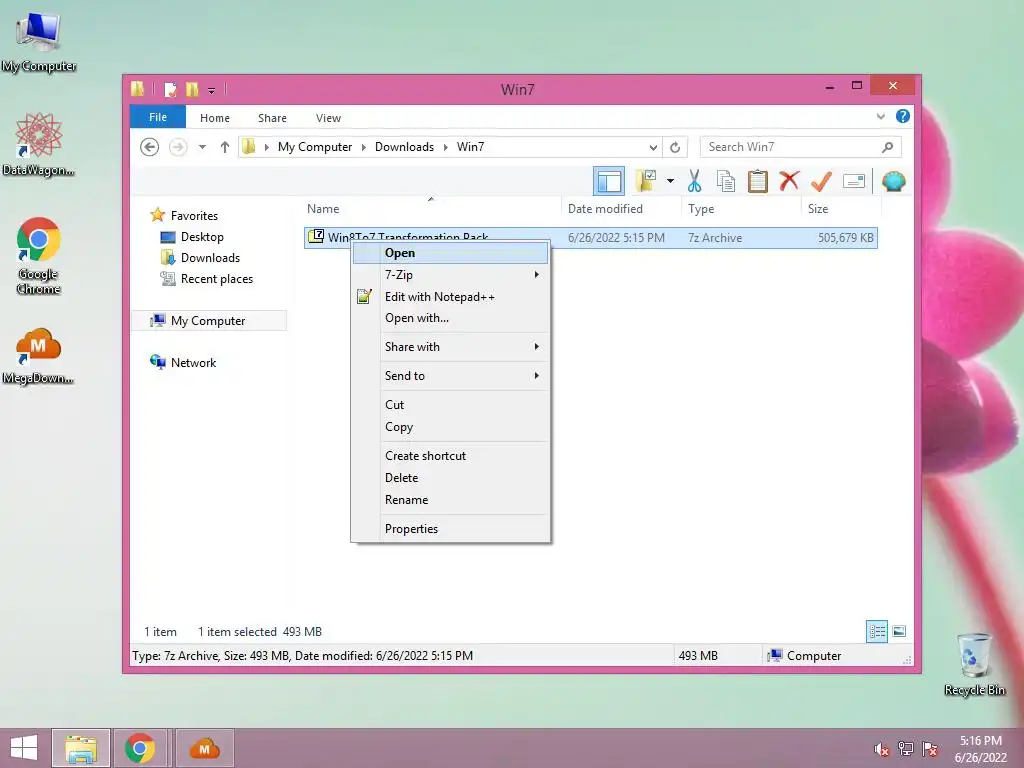Click the clipboard Paste toolbar icon
Image resolution: width=1024 pixels, height=768 pixels.
coord(758,181)
